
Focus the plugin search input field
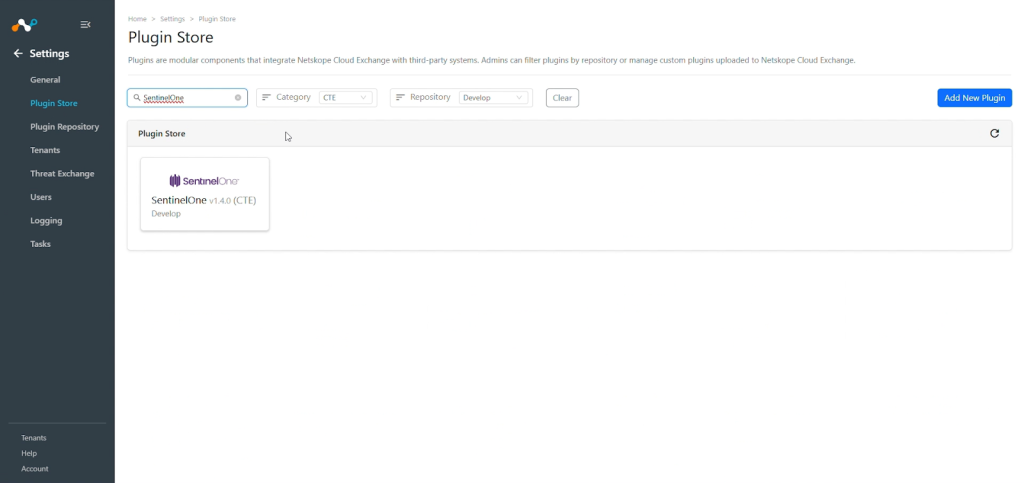pos(187,97)
